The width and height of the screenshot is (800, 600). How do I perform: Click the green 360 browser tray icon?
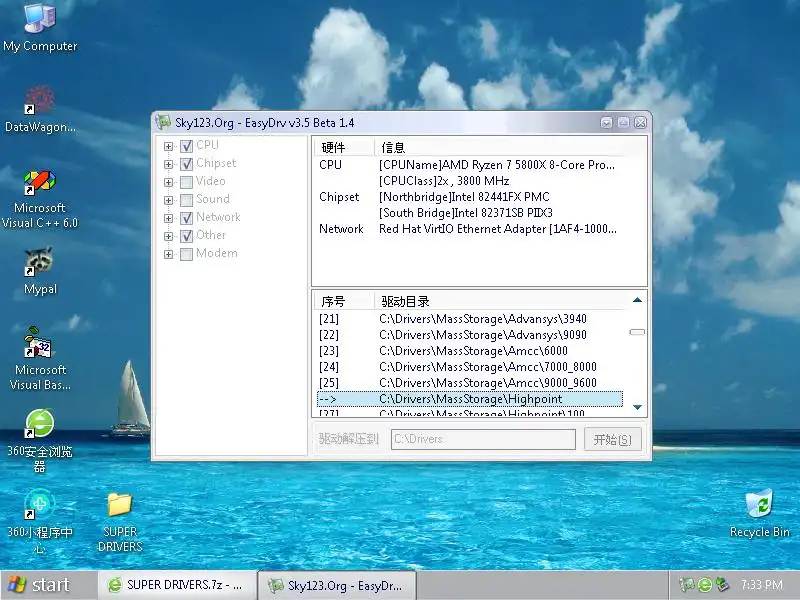coord(705,585)
